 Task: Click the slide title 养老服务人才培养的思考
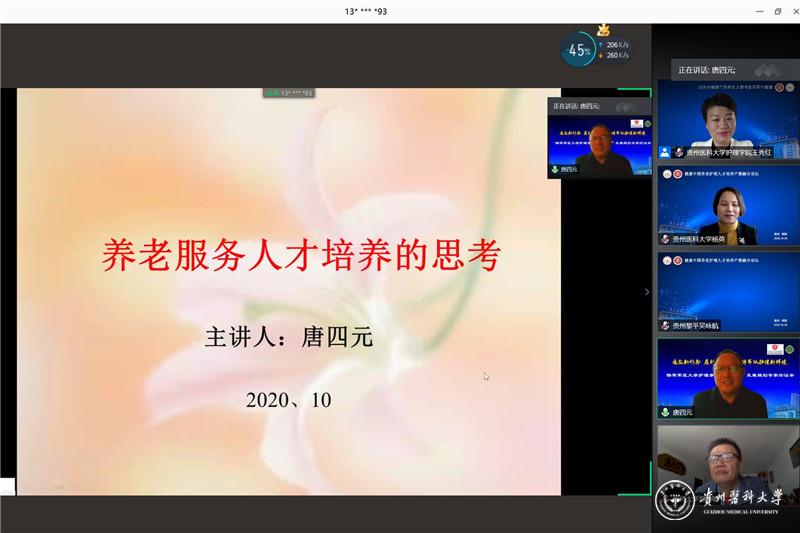click(300, 255)
